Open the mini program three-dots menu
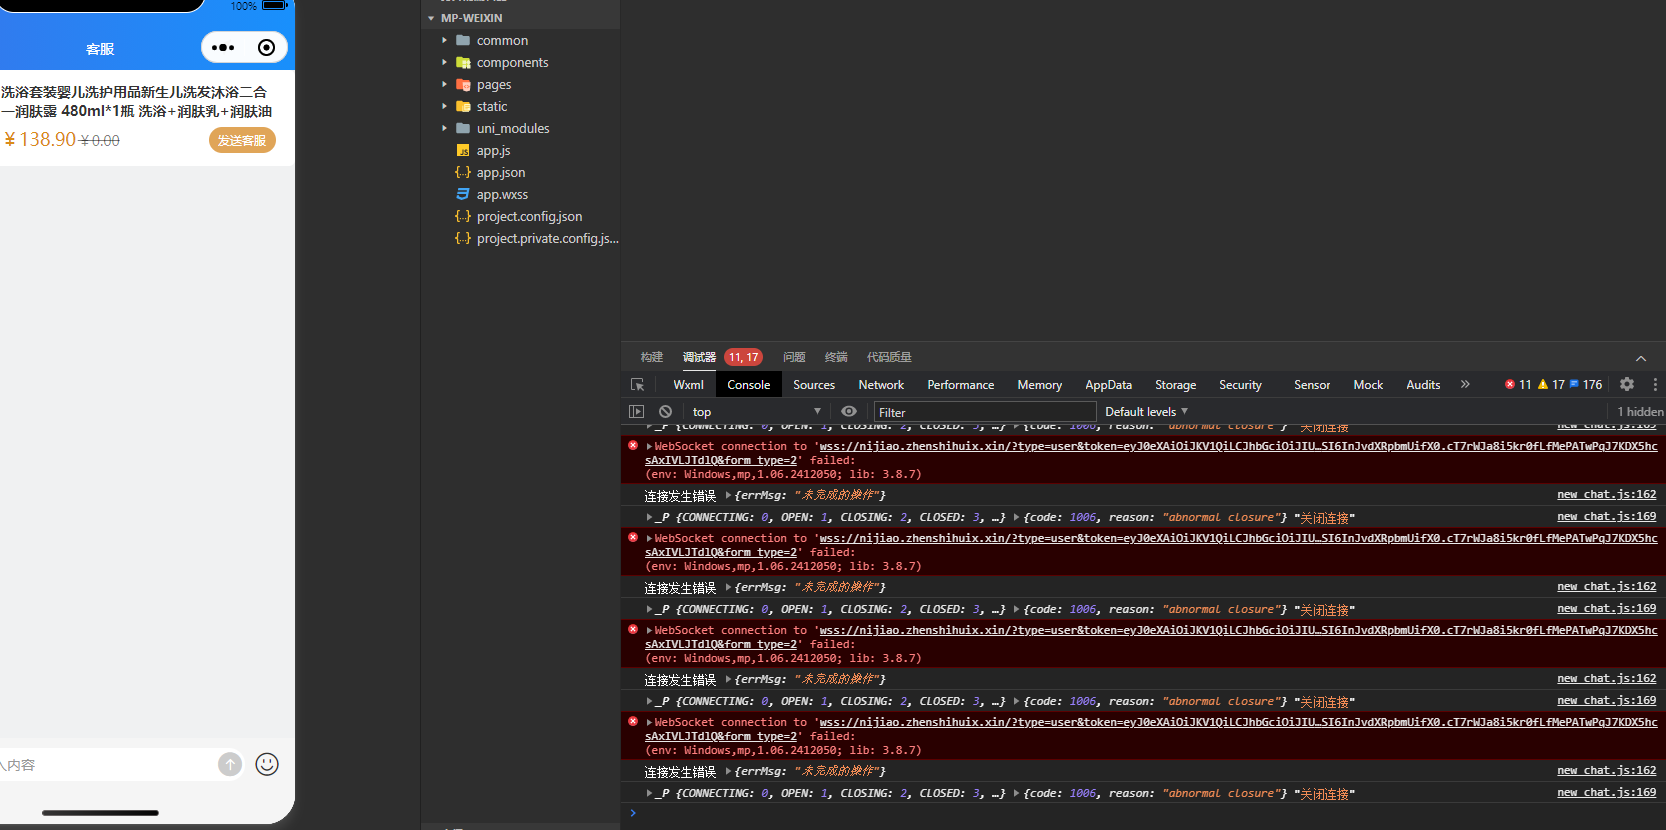This screenshot has height=830, width=1666. [x=223, y=47]
